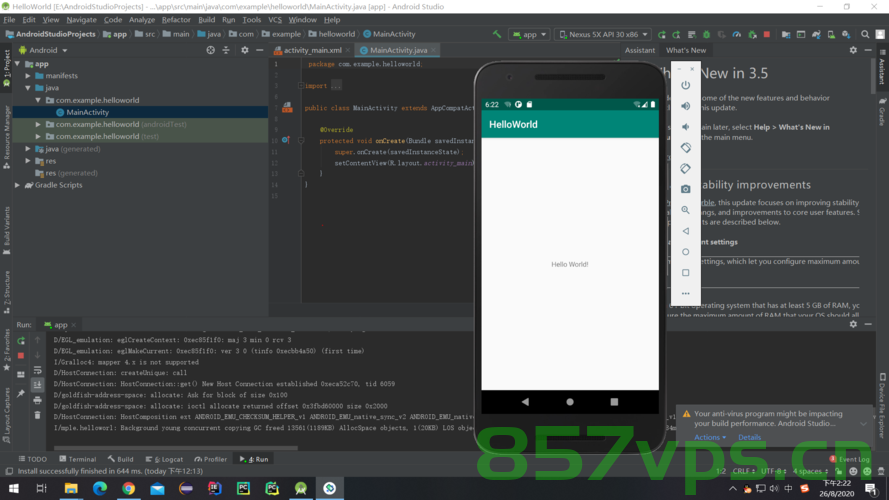Screen dimensions: 889x500
Task: Open emulator extended controls three dots
Action: (685, 294)
